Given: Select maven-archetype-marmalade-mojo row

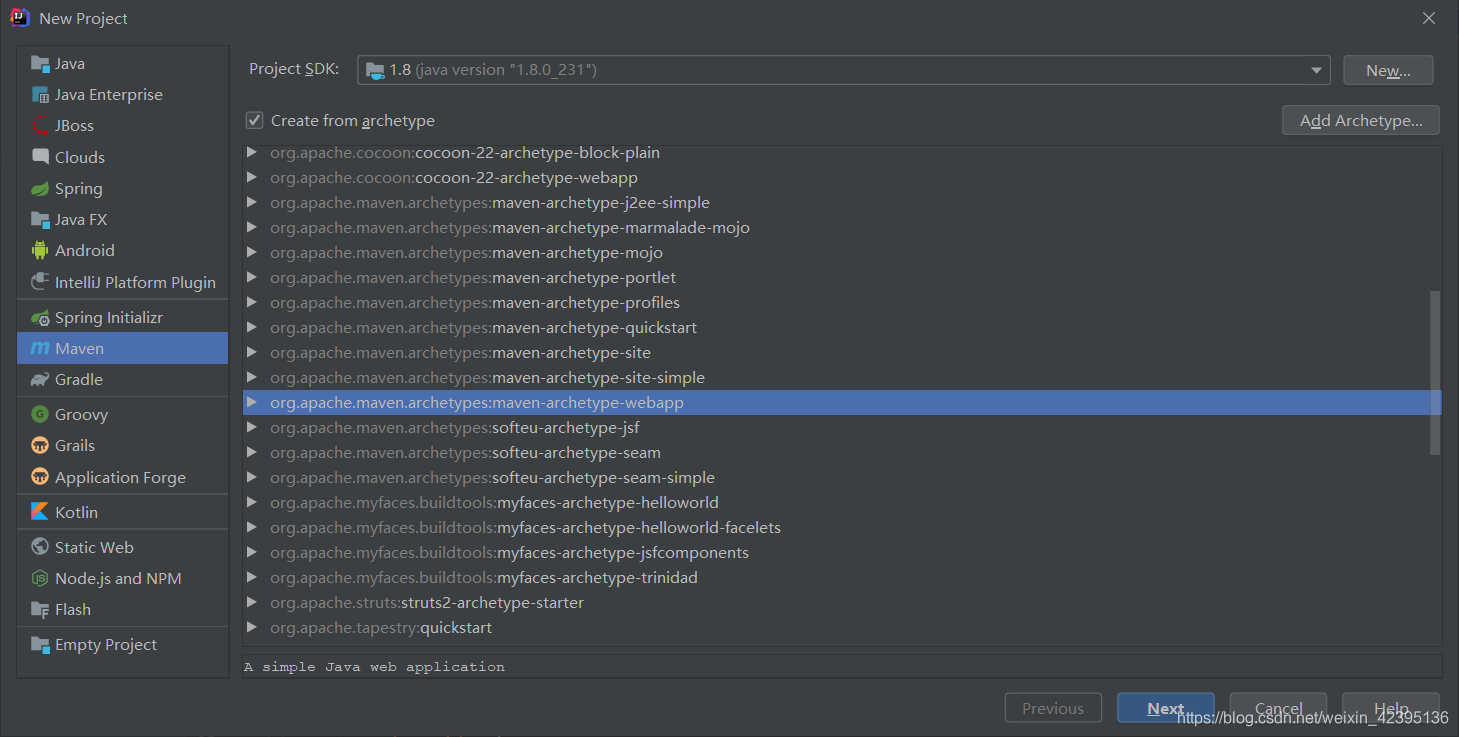Looking at the screenshot, I should click(842, 228).
